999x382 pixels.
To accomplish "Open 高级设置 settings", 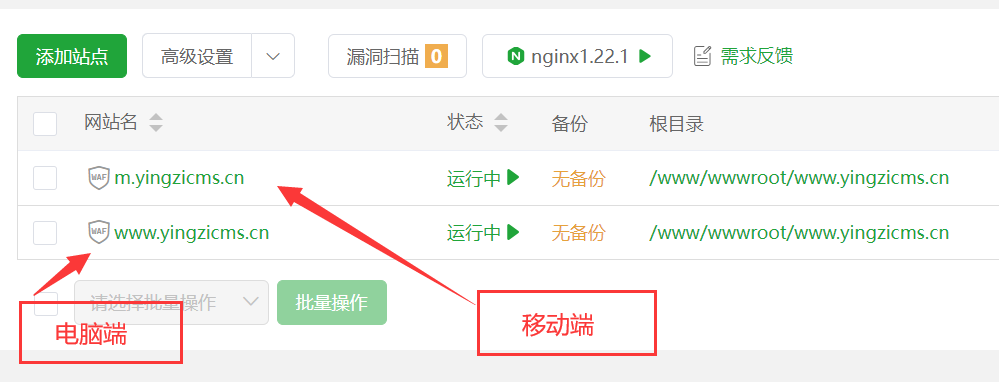I will click(197, 56).
